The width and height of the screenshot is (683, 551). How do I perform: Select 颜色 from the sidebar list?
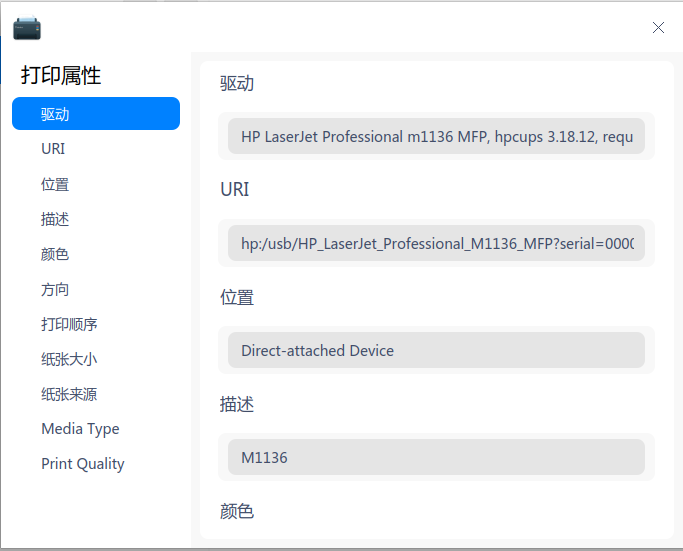pos(55,254)
